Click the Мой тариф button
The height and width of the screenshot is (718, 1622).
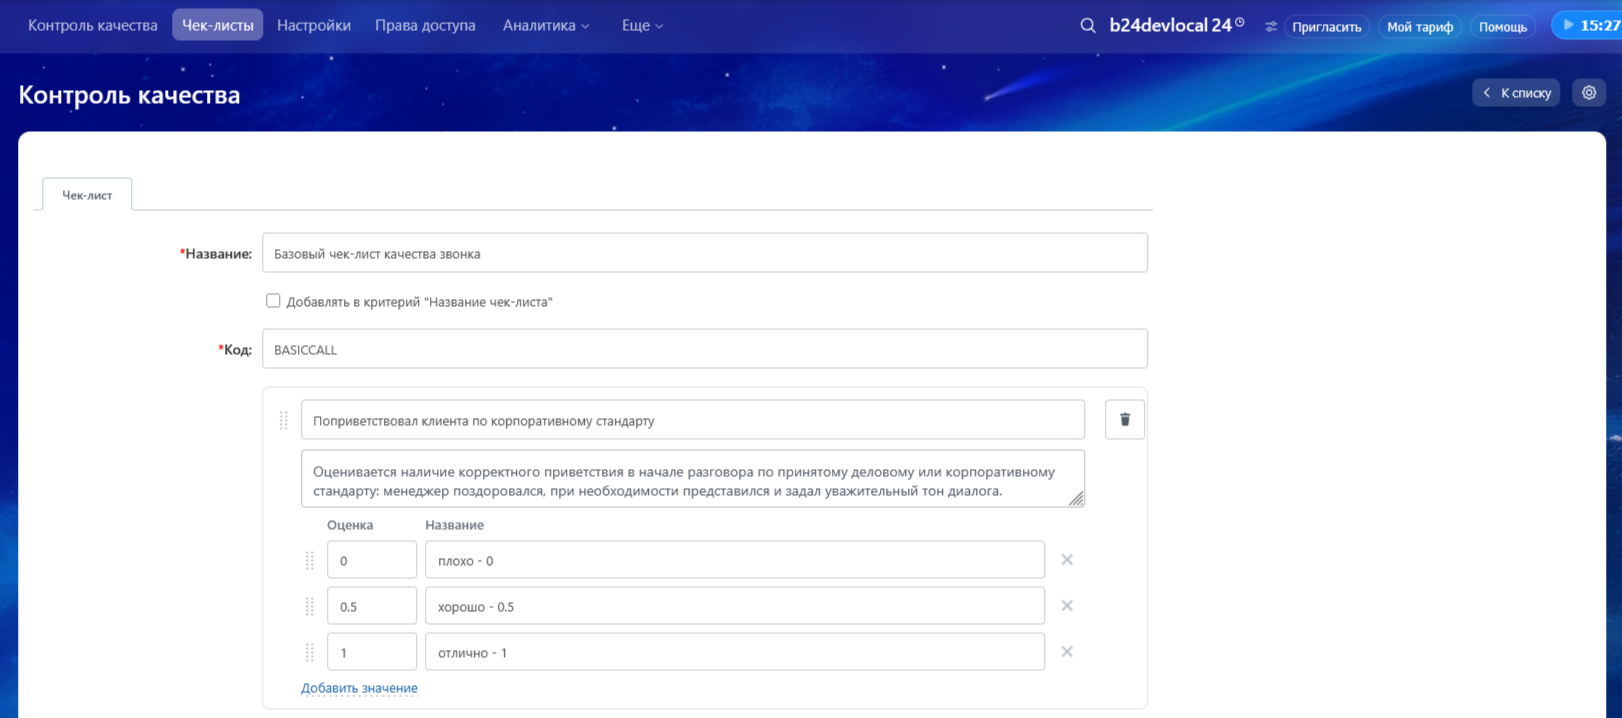coord(1420,27)
